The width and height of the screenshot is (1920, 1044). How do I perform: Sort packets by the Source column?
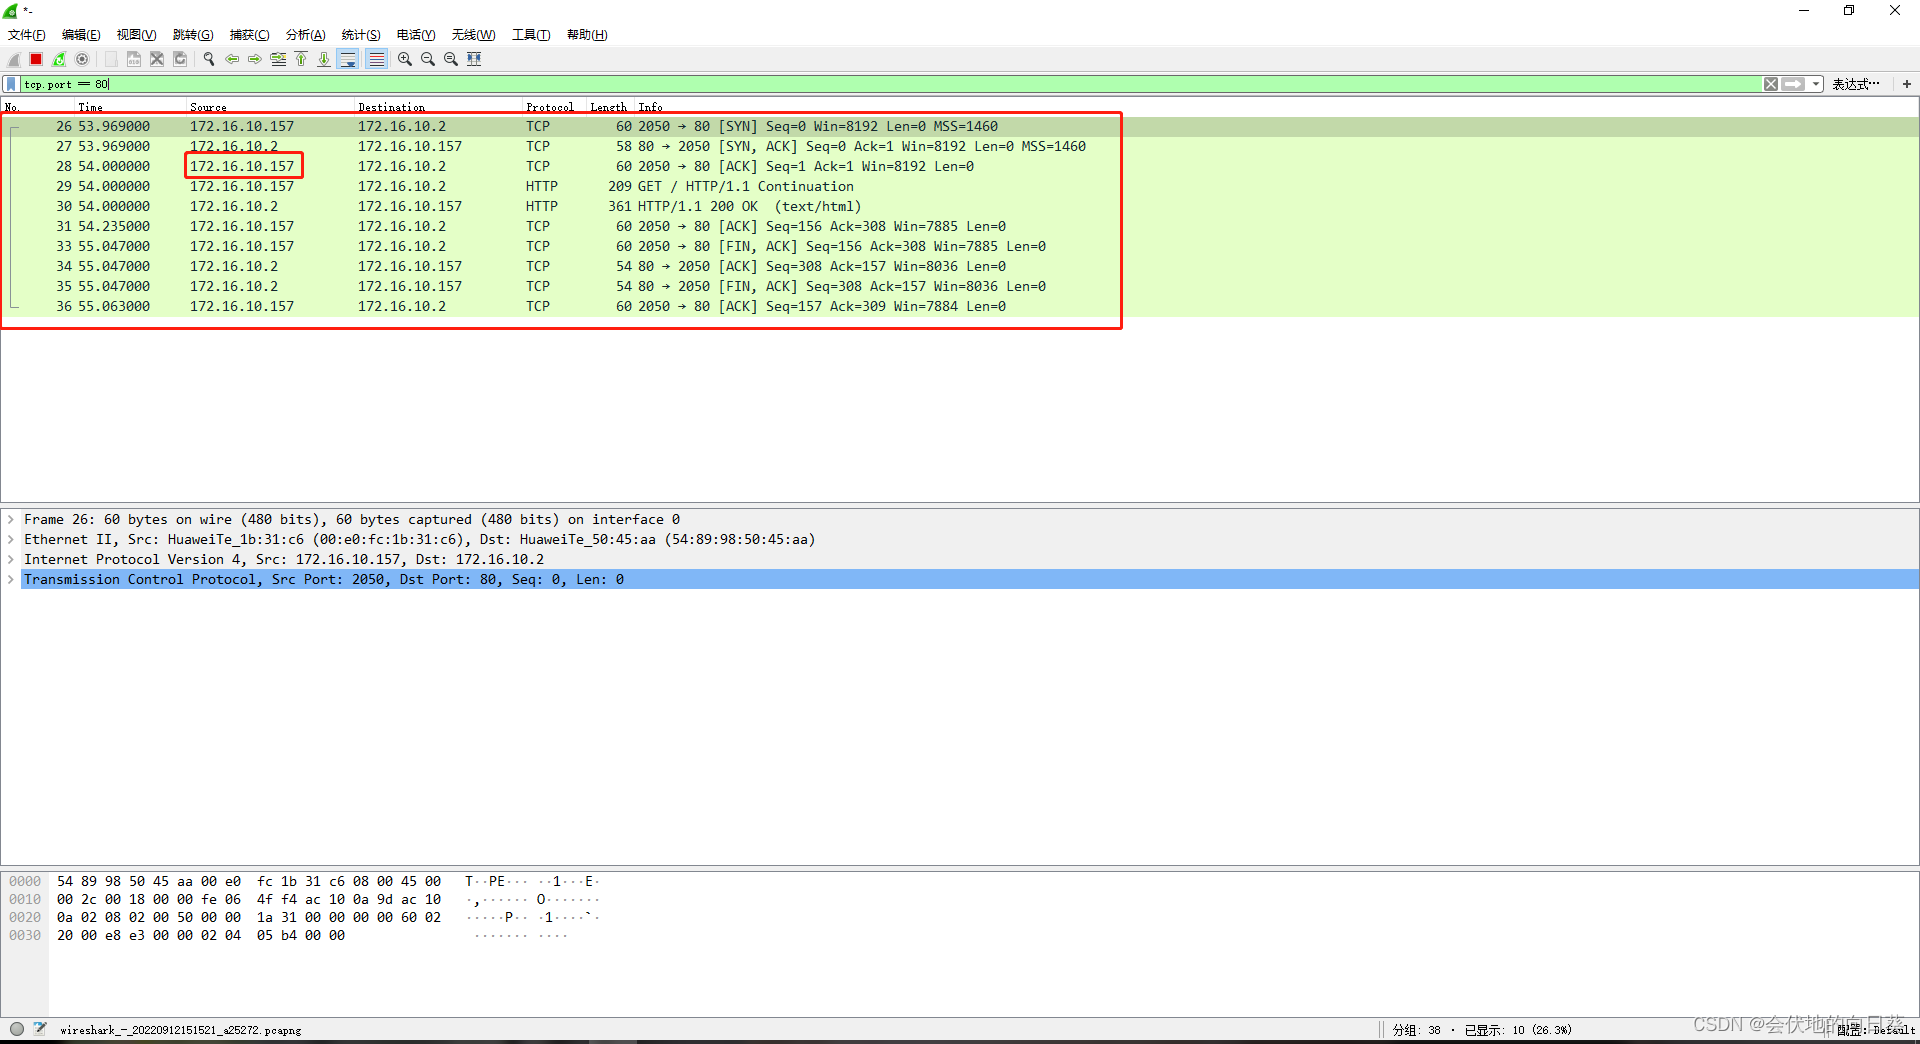[x=271, y=107]
